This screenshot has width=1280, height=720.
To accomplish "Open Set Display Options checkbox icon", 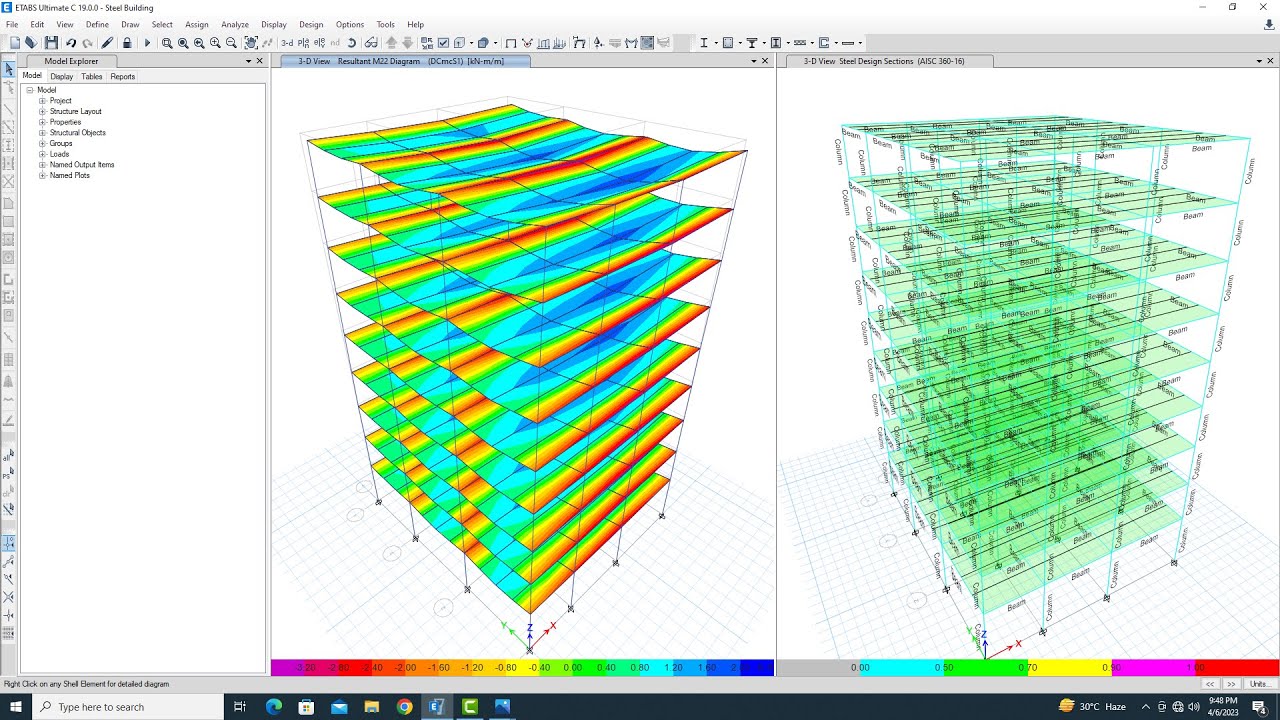I will tap(443, 43).
